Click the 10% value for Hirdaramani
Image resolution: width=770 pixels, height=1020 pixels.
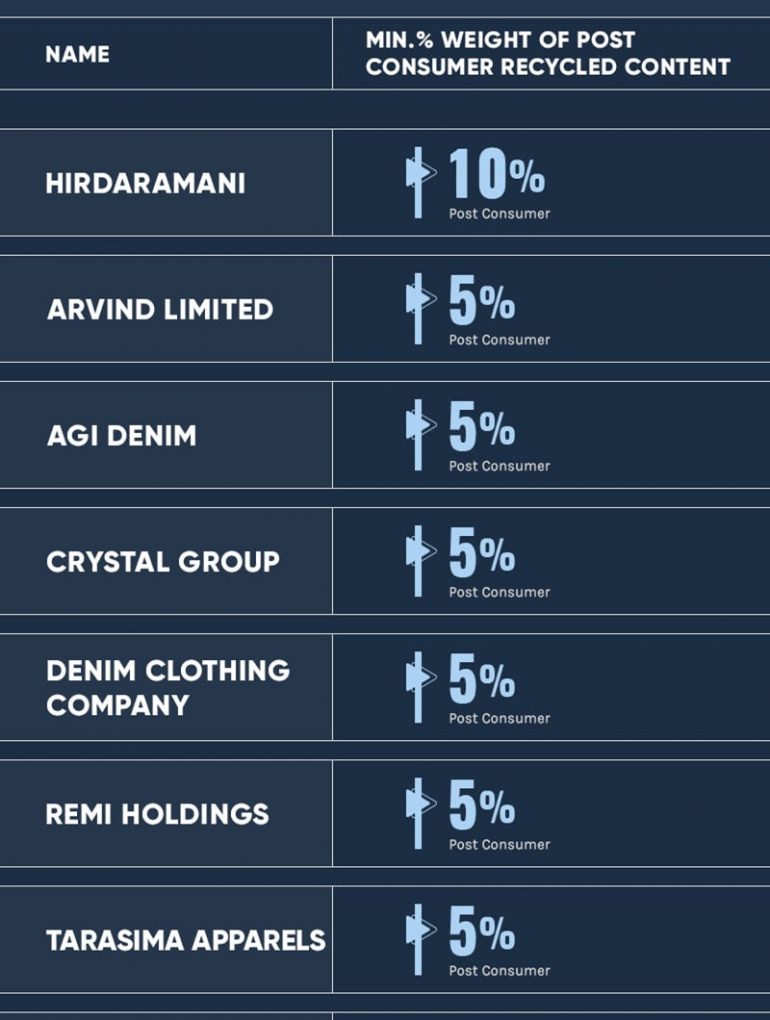497,172
